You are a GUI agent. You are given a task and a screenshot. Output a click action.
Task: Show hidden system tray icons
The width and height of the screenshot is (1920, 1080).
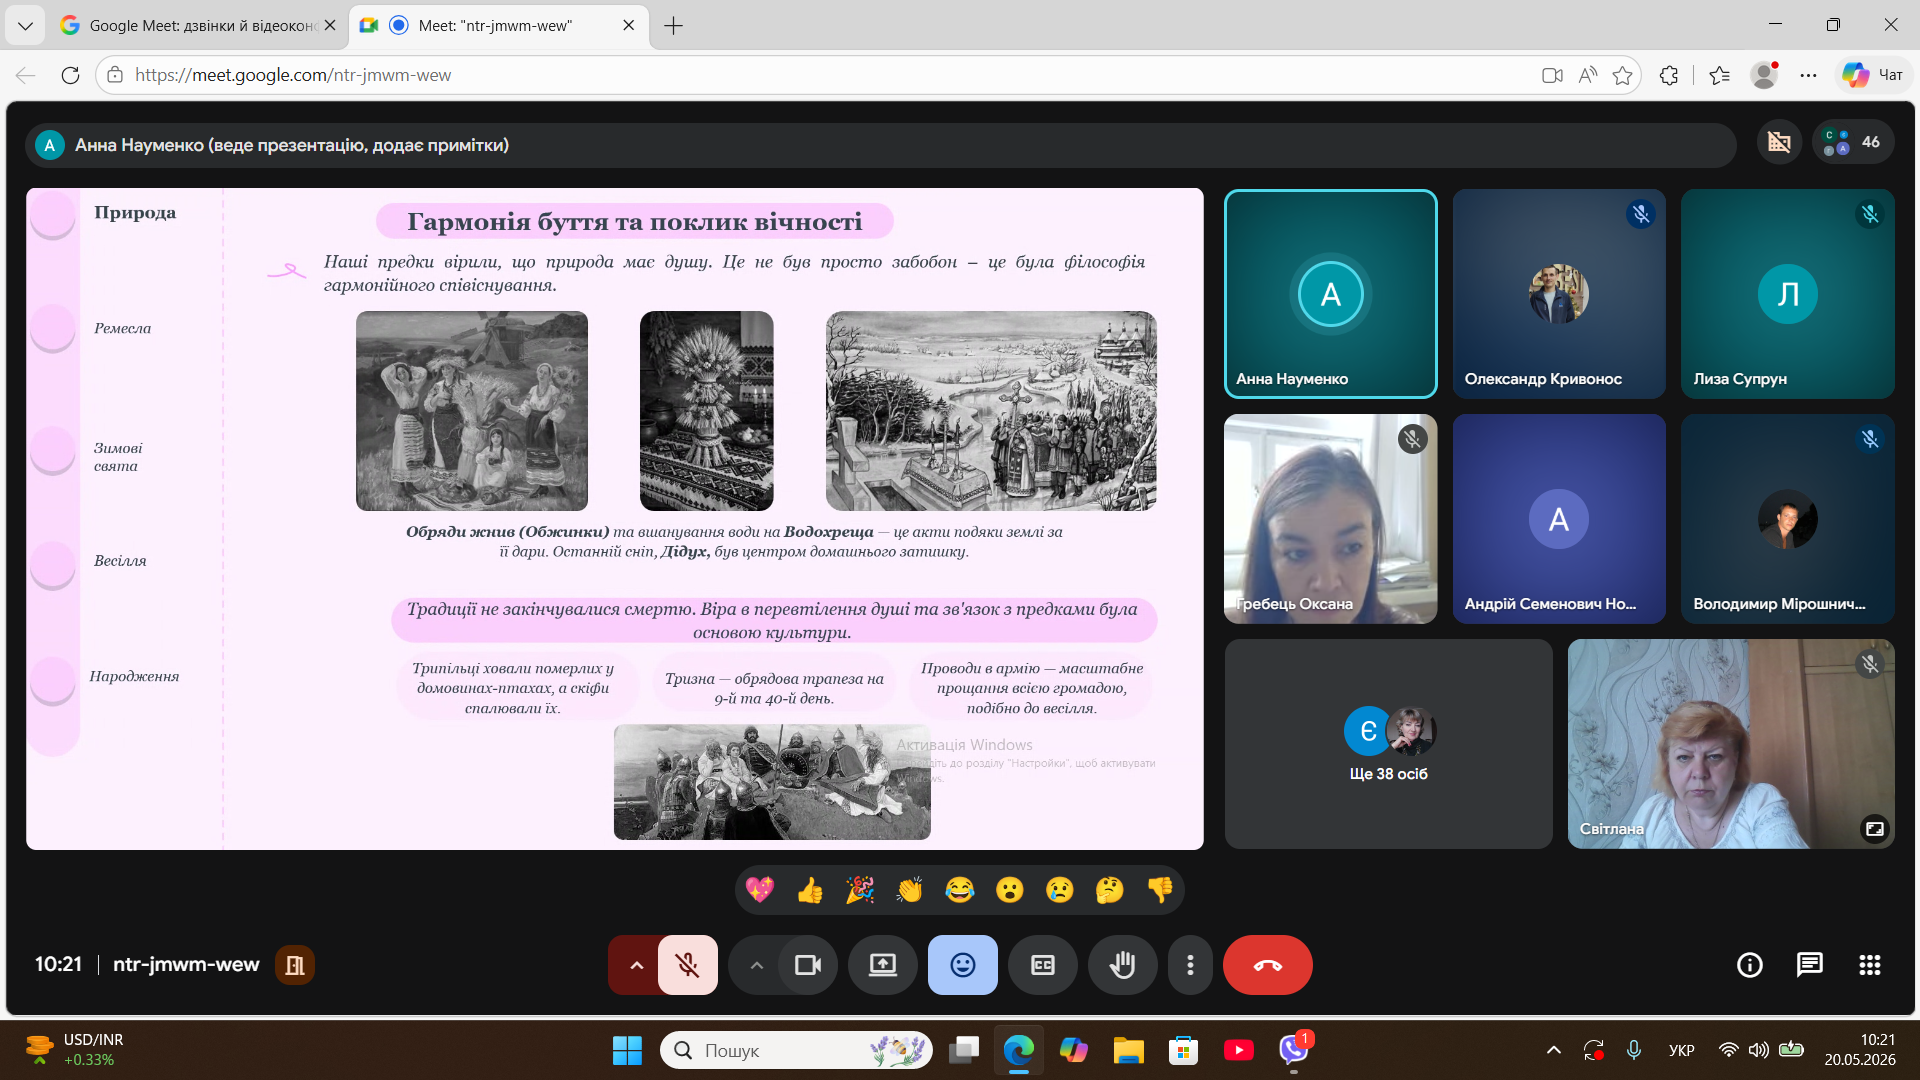[1554, 1050]
